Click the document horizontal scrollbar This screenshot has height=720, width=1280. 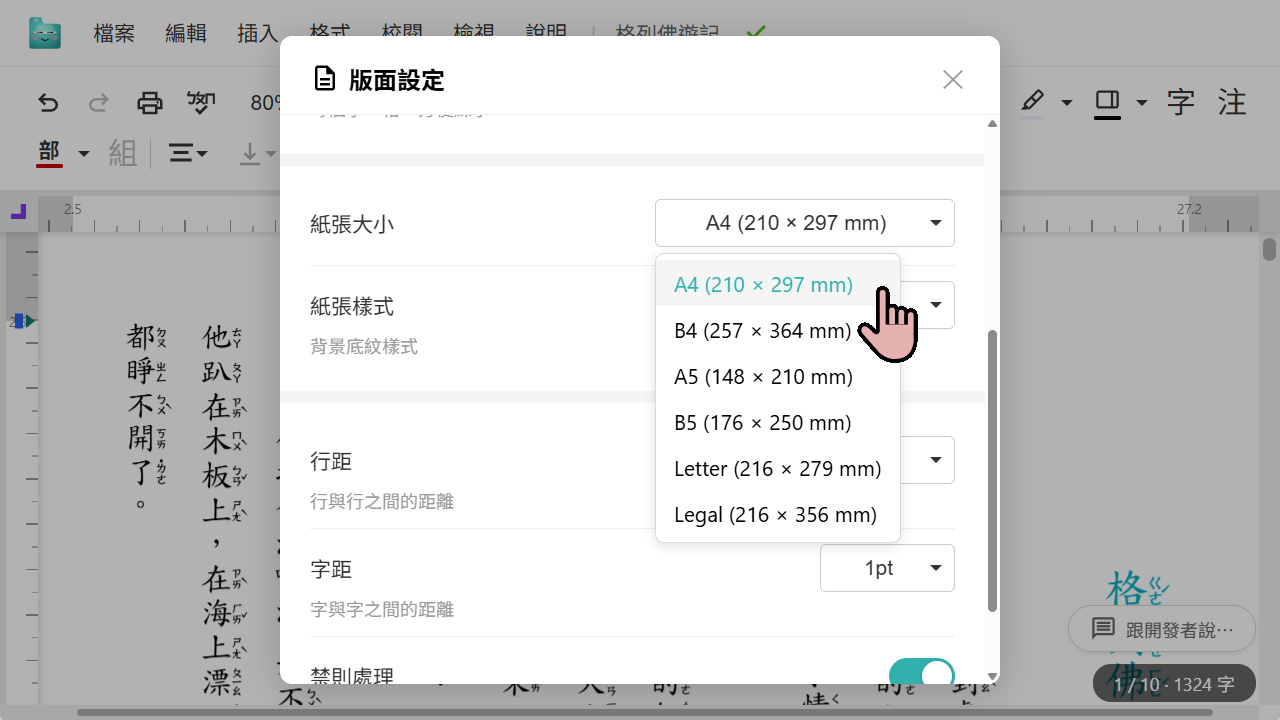pos(645,713)
